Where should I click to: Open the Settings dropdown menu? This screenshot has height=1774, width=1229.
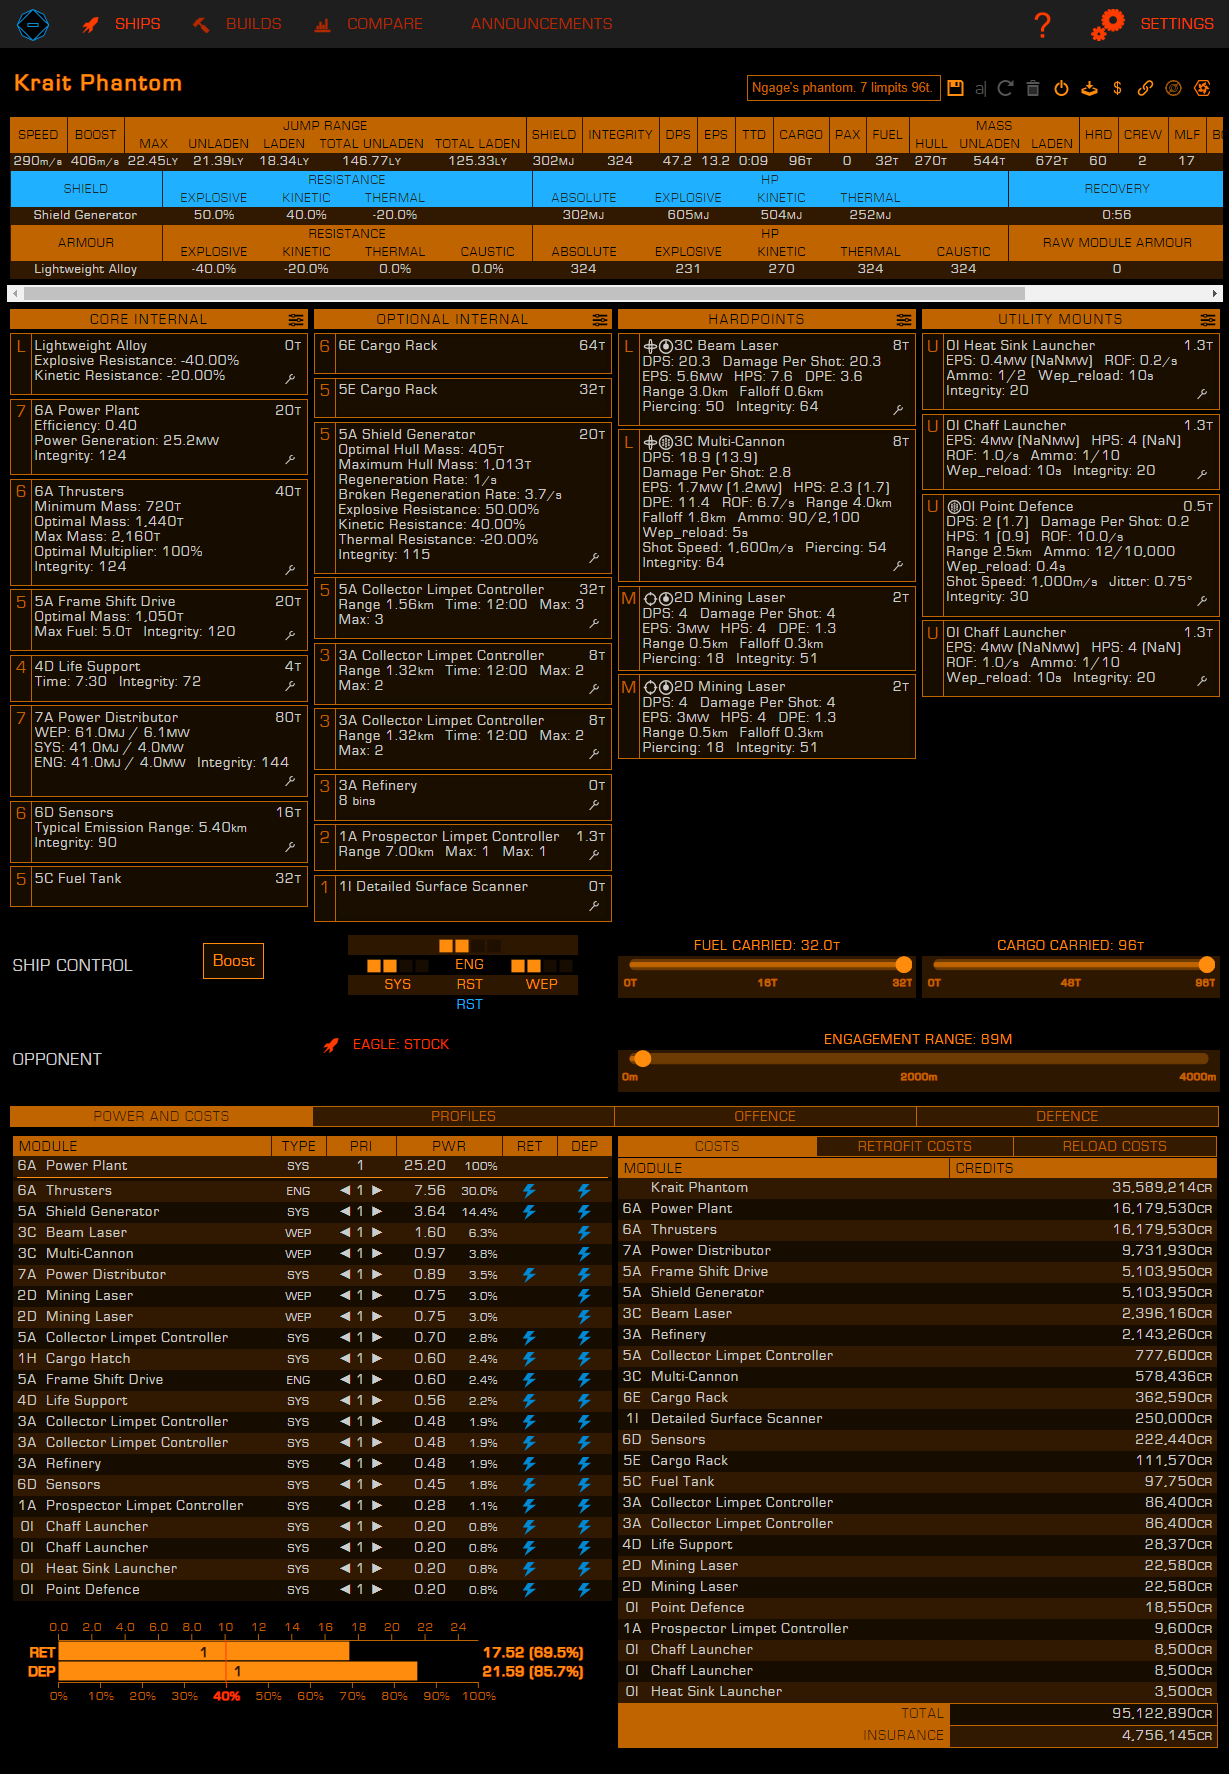(1152, 24)
